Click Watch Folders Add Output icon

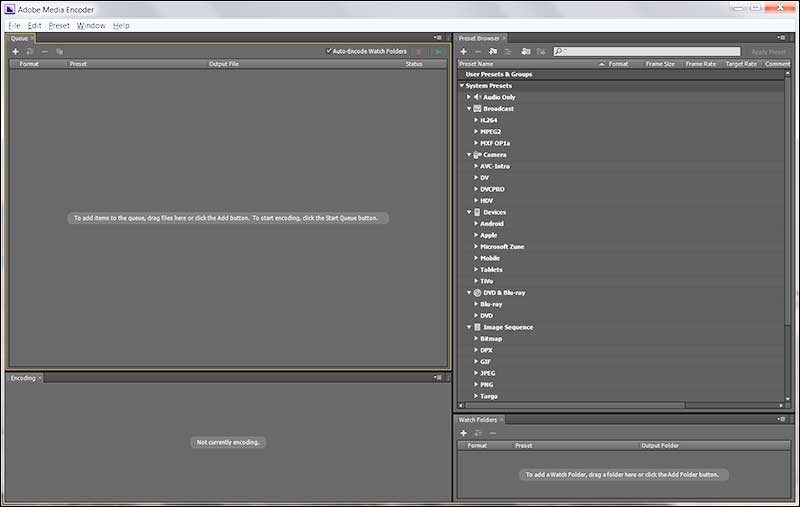(x=478, y=433)
